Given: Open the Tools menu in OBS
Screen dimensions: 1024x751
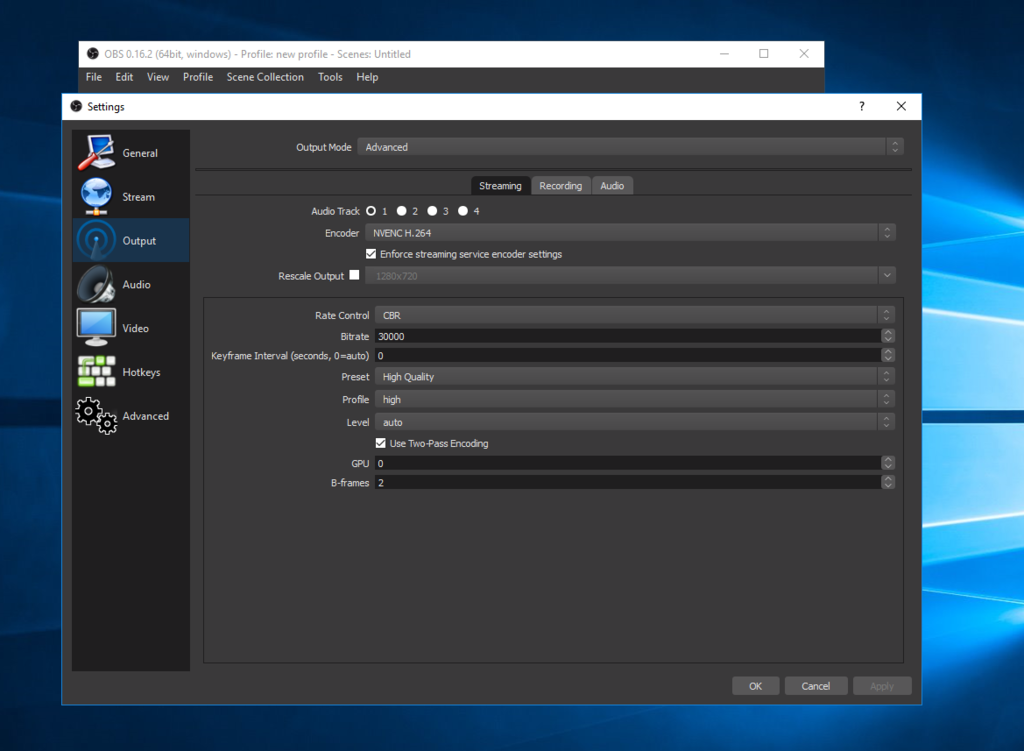Looking at the screenshot, I should [330, 77].
